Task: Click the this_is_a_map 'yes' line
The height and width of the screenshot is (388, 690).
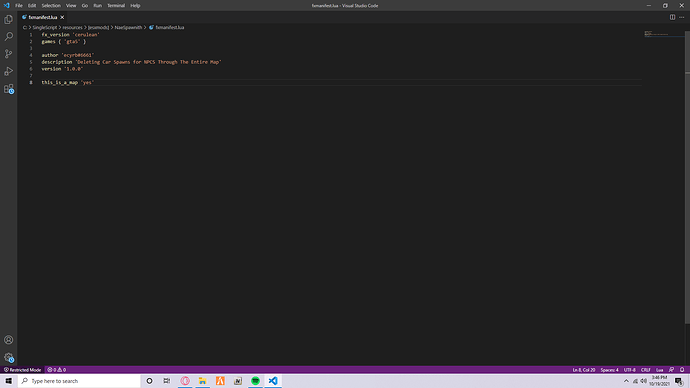Action: click(68, 82)
